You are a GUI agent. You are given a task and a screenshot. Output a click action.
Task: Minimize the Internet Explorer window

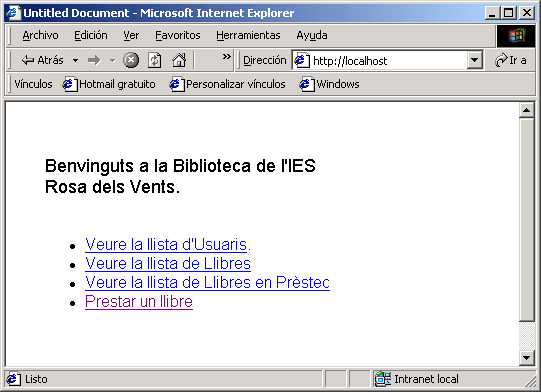click(492, 13)
